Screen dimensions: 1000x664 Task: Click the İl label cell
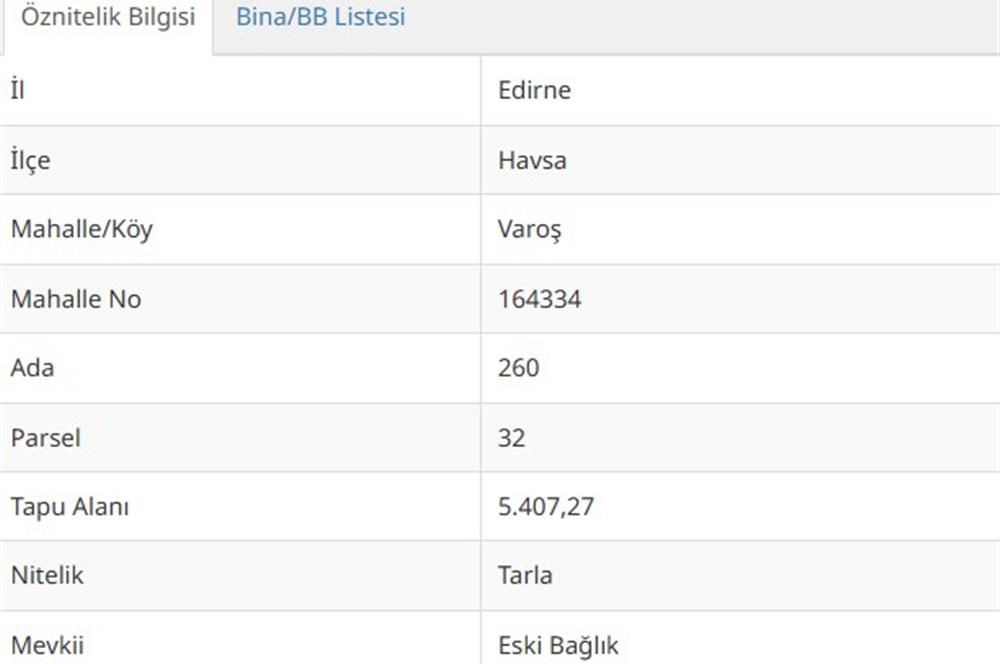[240, 90]
